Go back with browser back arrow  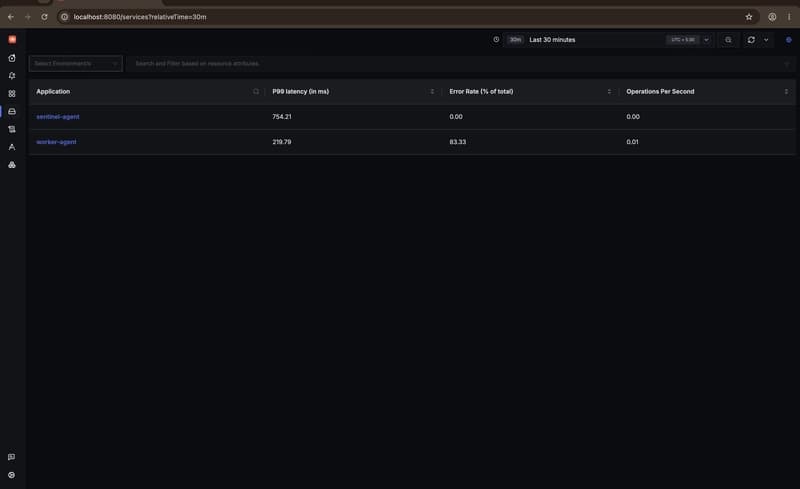coord(11,17)
